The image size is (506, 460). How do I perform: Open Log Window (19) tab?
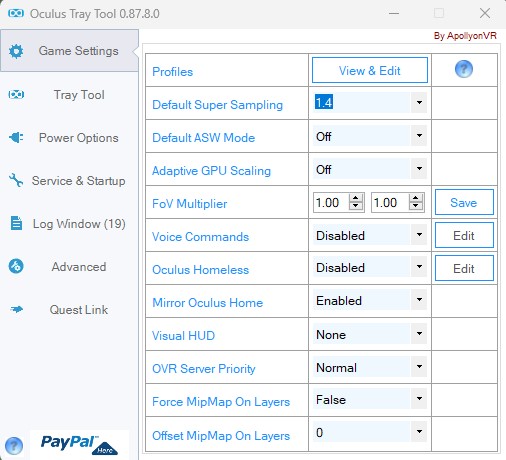tap(69, 224)
